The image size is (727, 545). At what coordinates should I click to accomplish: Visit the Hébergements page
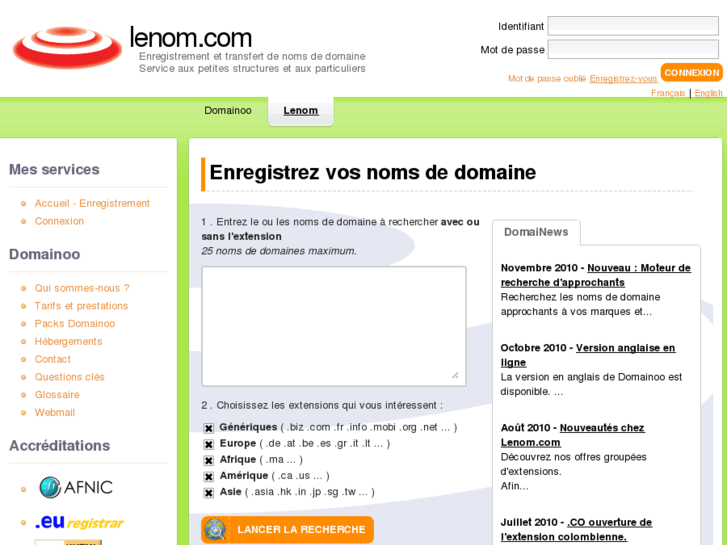(68, 341)
